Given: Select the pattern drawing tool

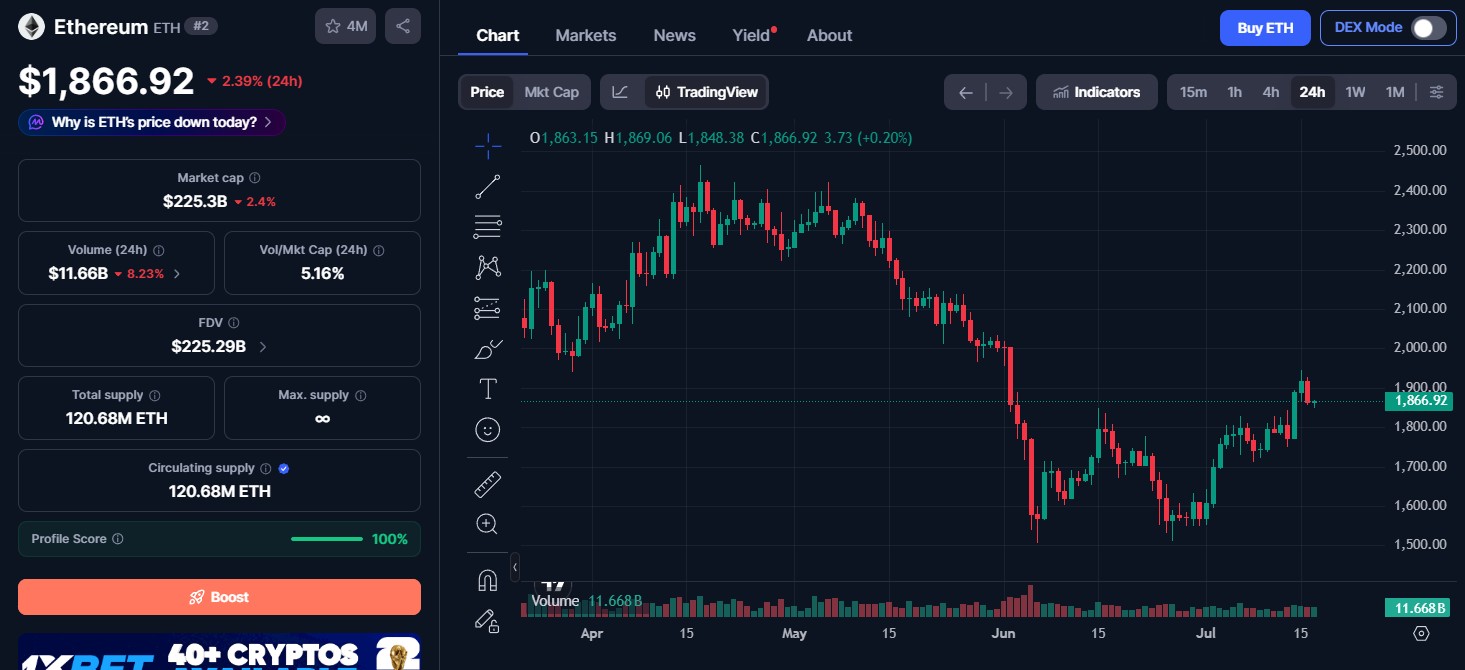Looking at the screenshot, I should (488, 267).
